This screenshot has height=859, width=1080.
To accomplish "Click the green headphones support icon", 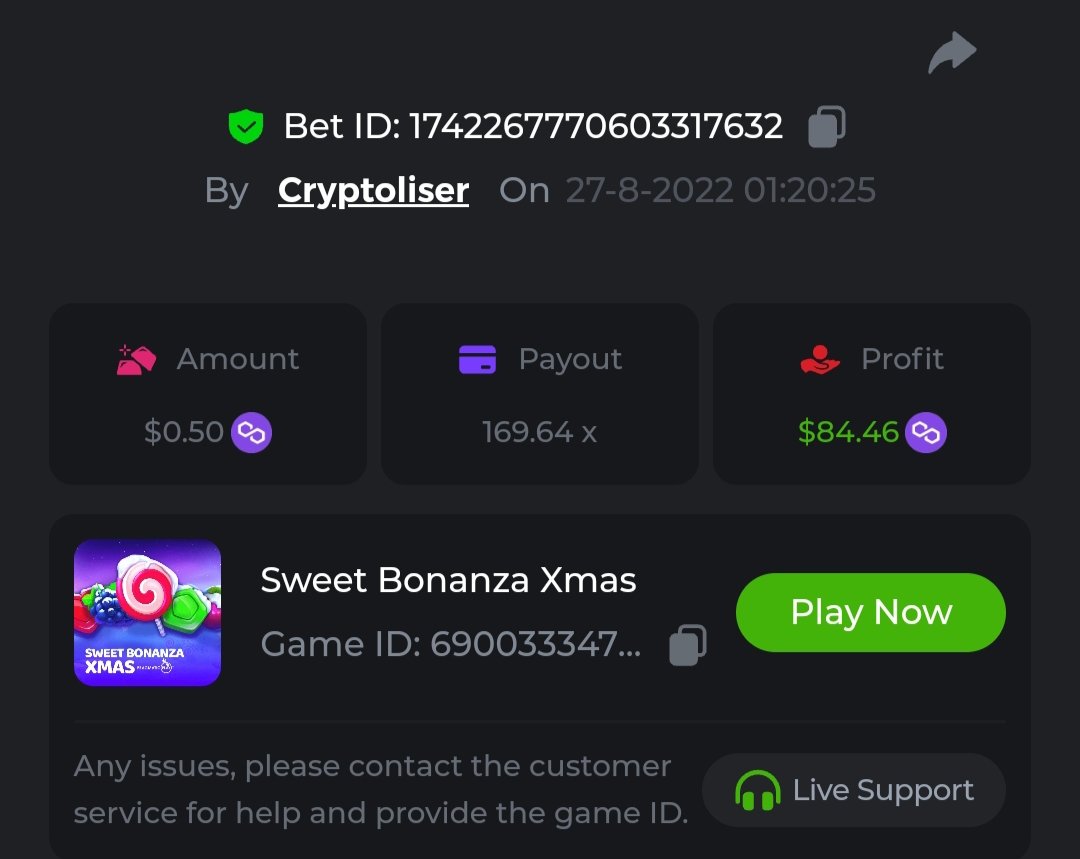I will coord(757,791).
